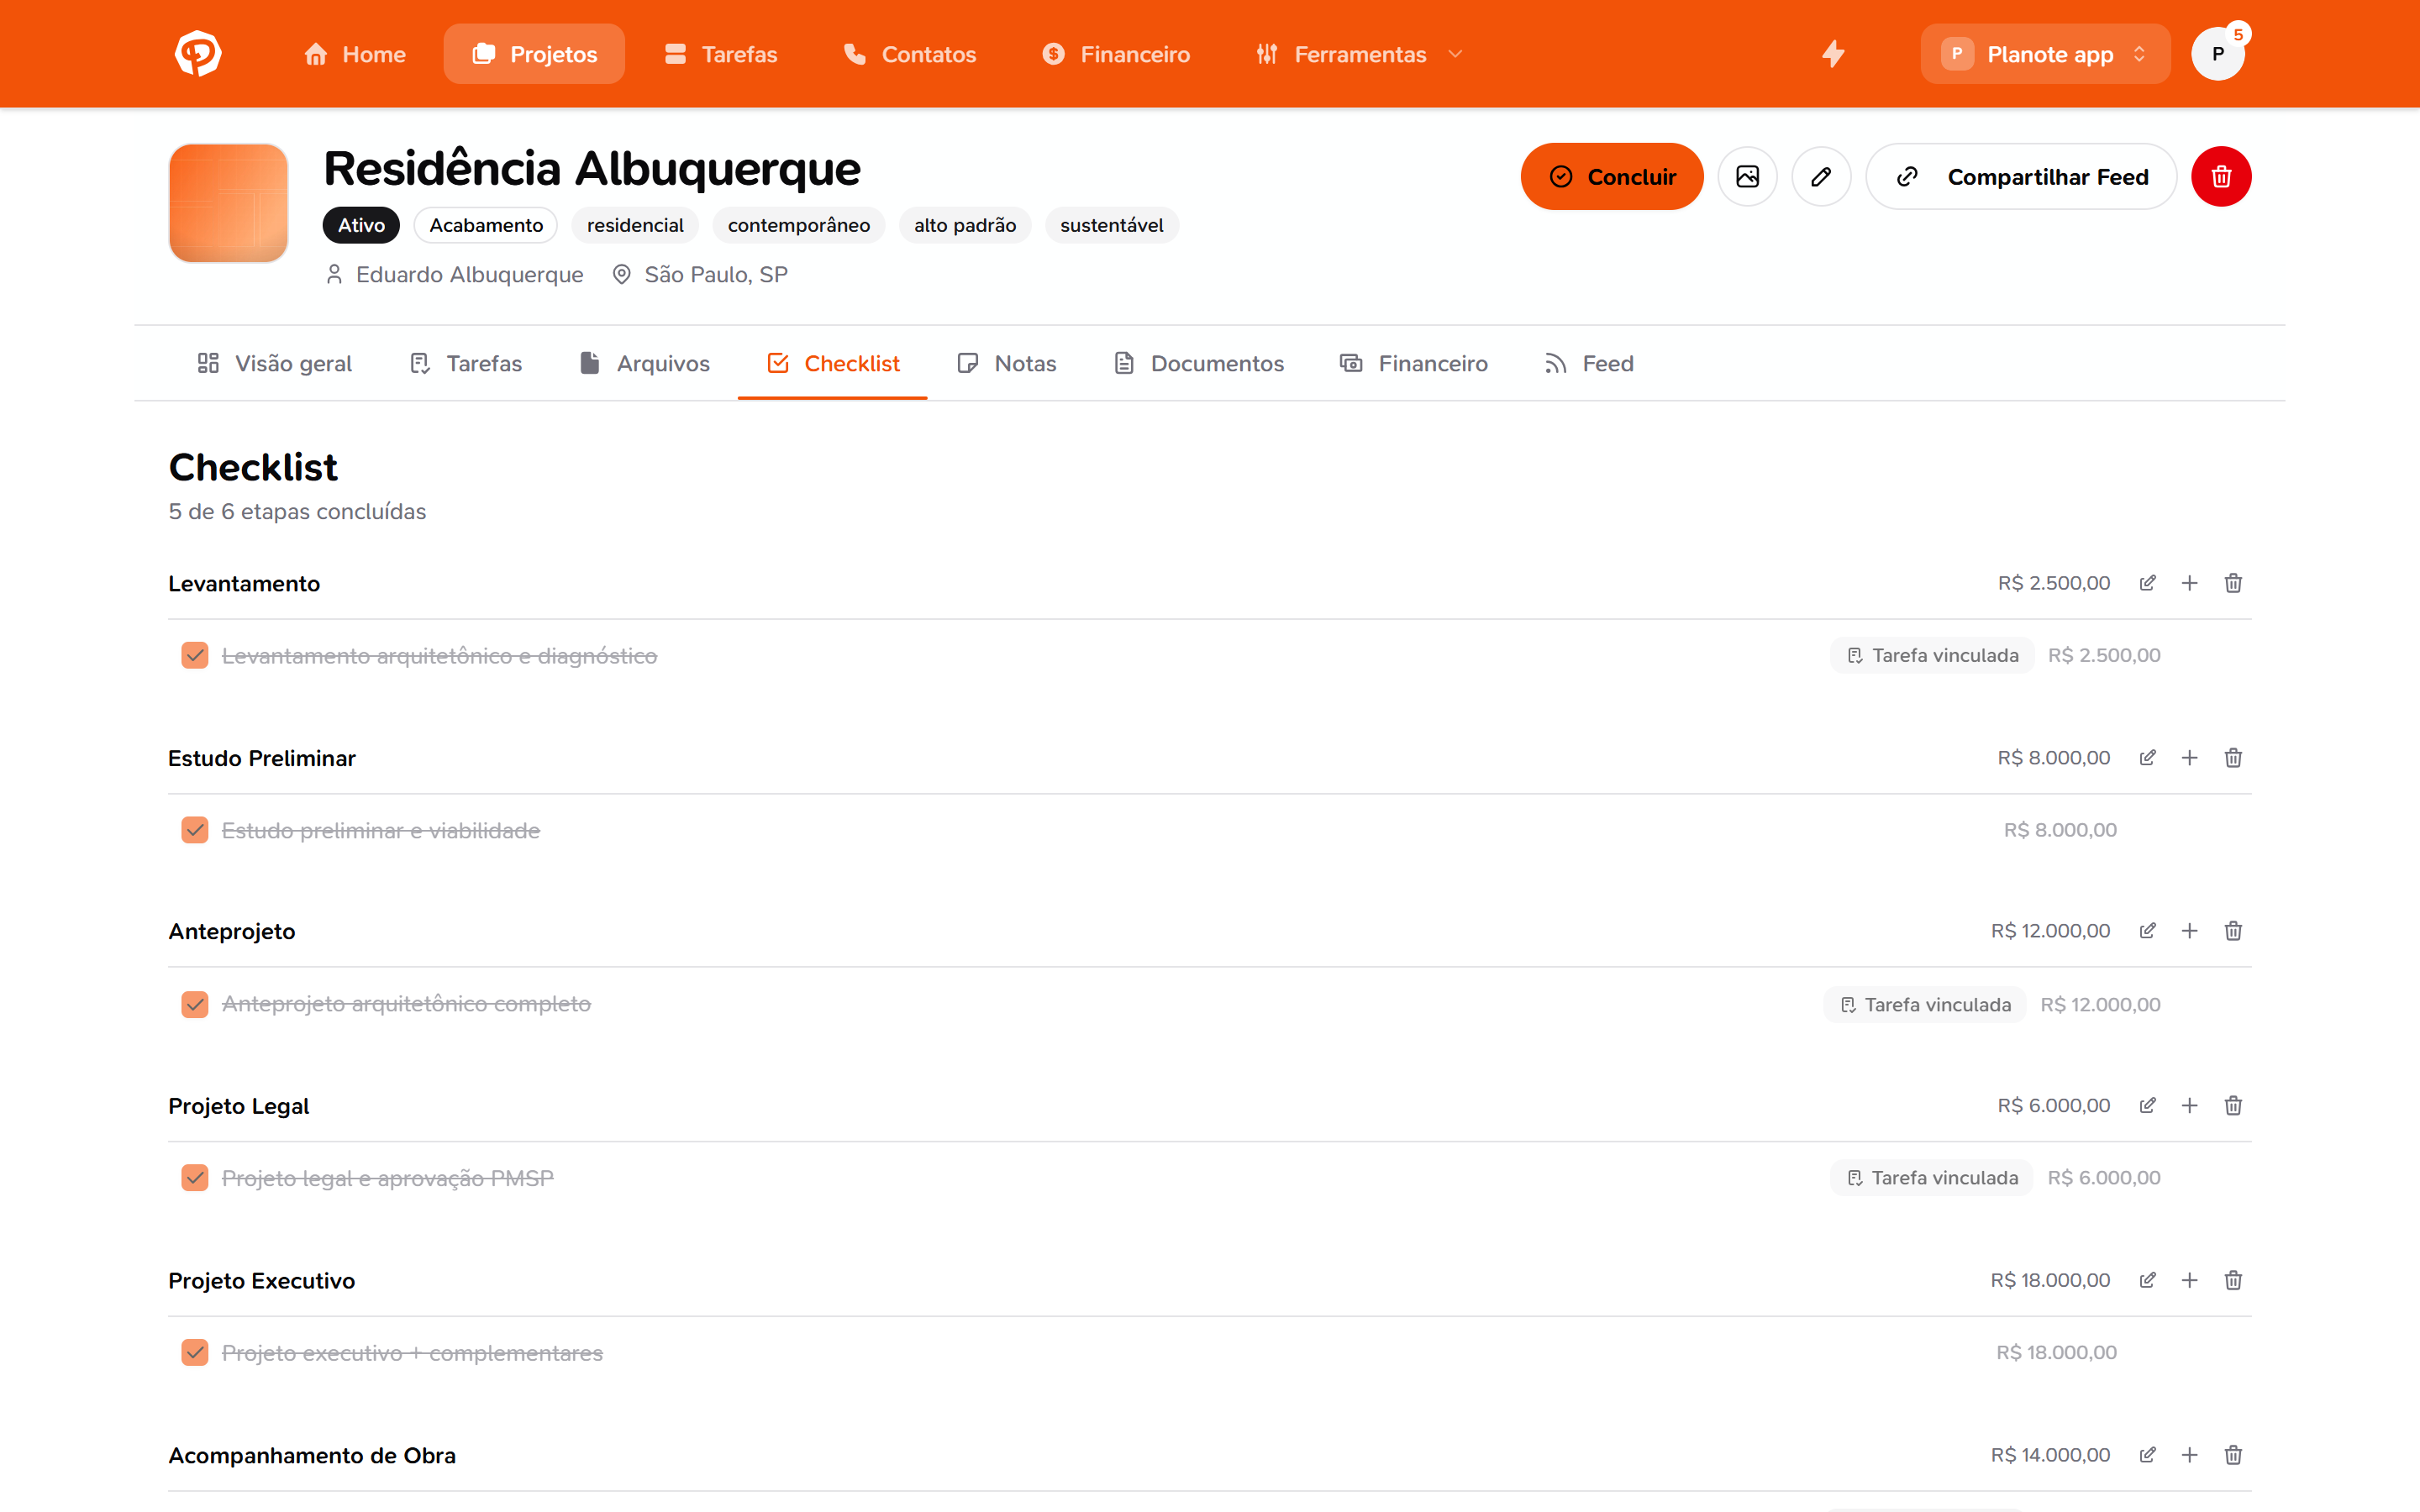The width and height of the screenshot is (2420, 1512).
Task: Switch to the Visão geral tab
Action: point(274,364)
